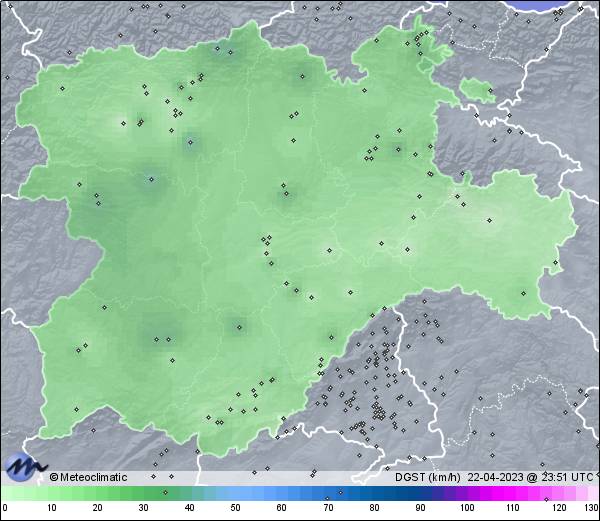Click the scale label 120
The height and width of the screenshot is (521, 600).
559,508
